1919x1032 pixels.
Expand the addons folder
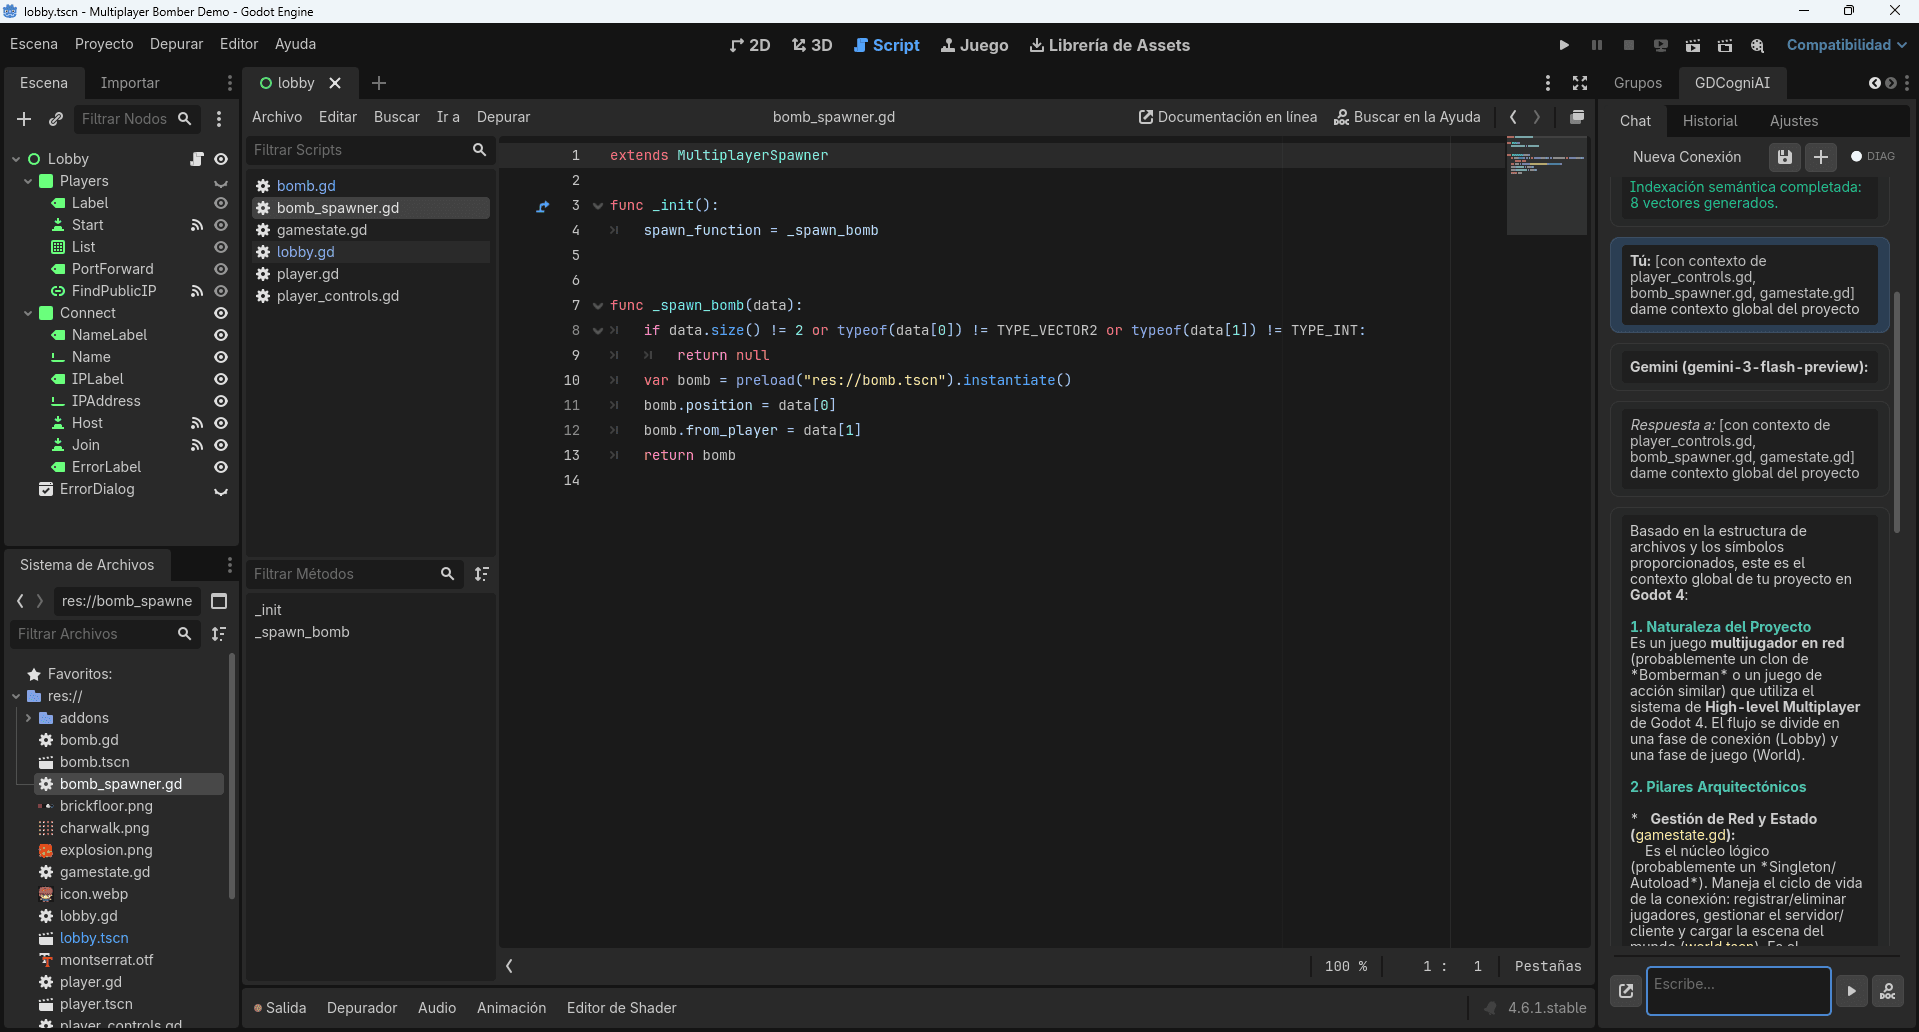28,718
